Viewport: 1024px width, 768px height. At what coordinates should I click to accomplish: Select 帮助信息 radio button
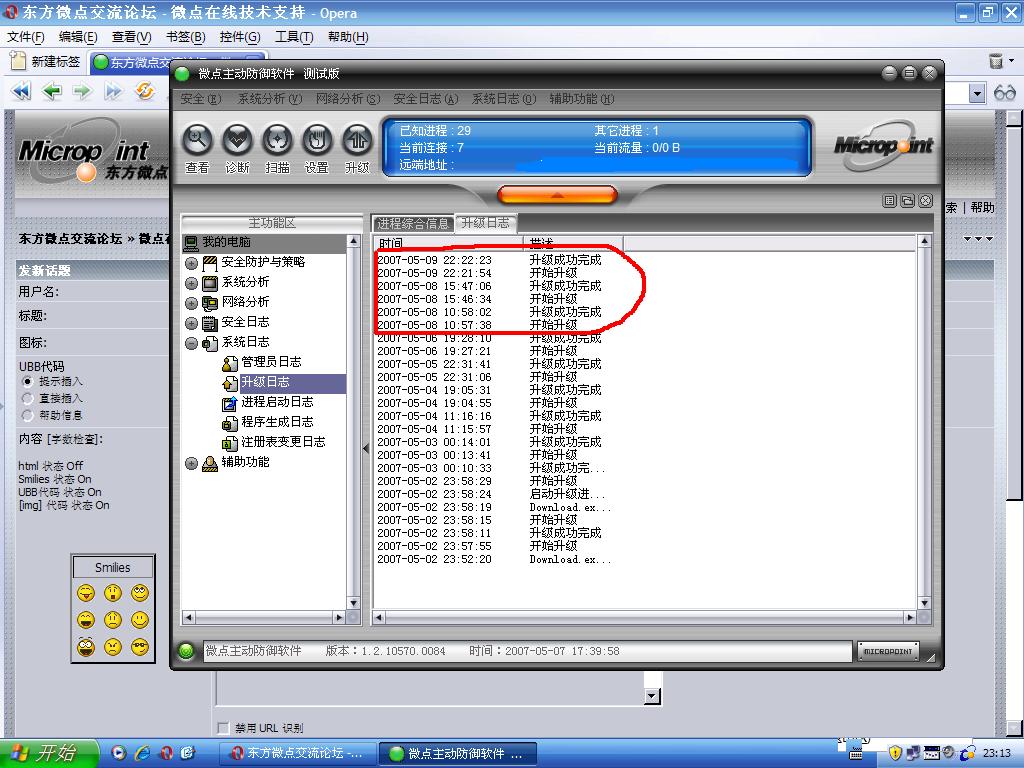27,415
